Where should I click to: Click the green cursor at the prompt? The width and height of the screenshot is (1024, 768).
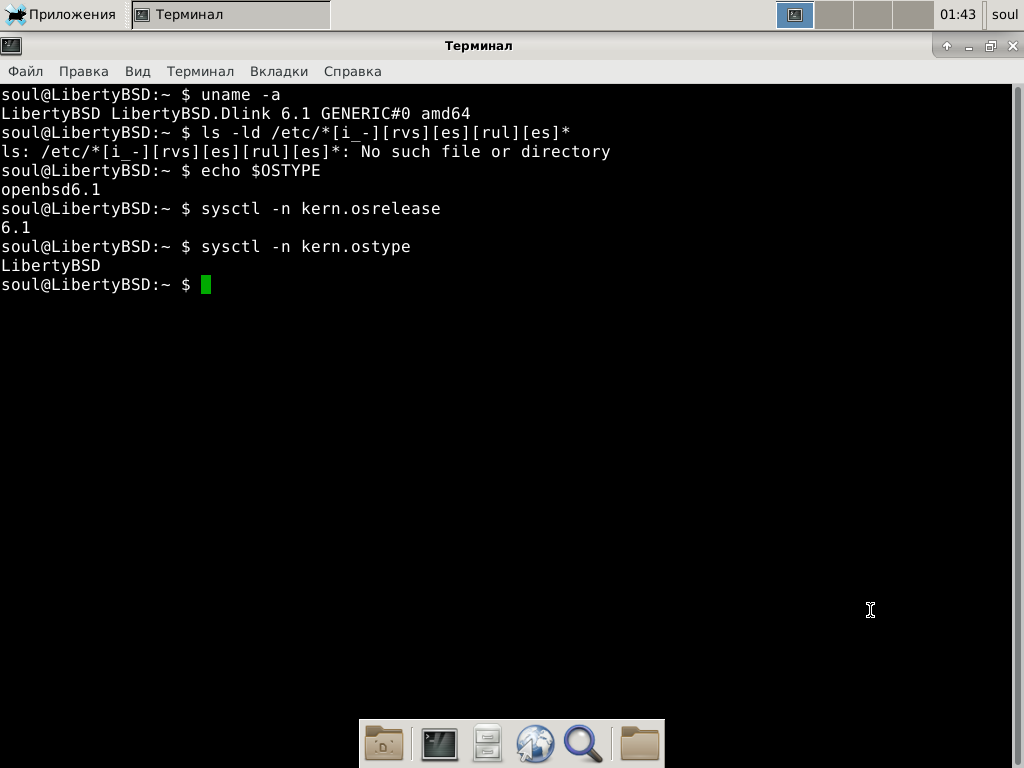(x=206, y=285)
